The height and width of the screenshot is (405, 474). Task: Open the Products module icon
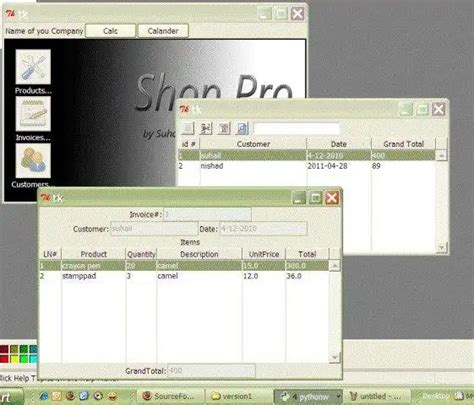pos(33,67)
